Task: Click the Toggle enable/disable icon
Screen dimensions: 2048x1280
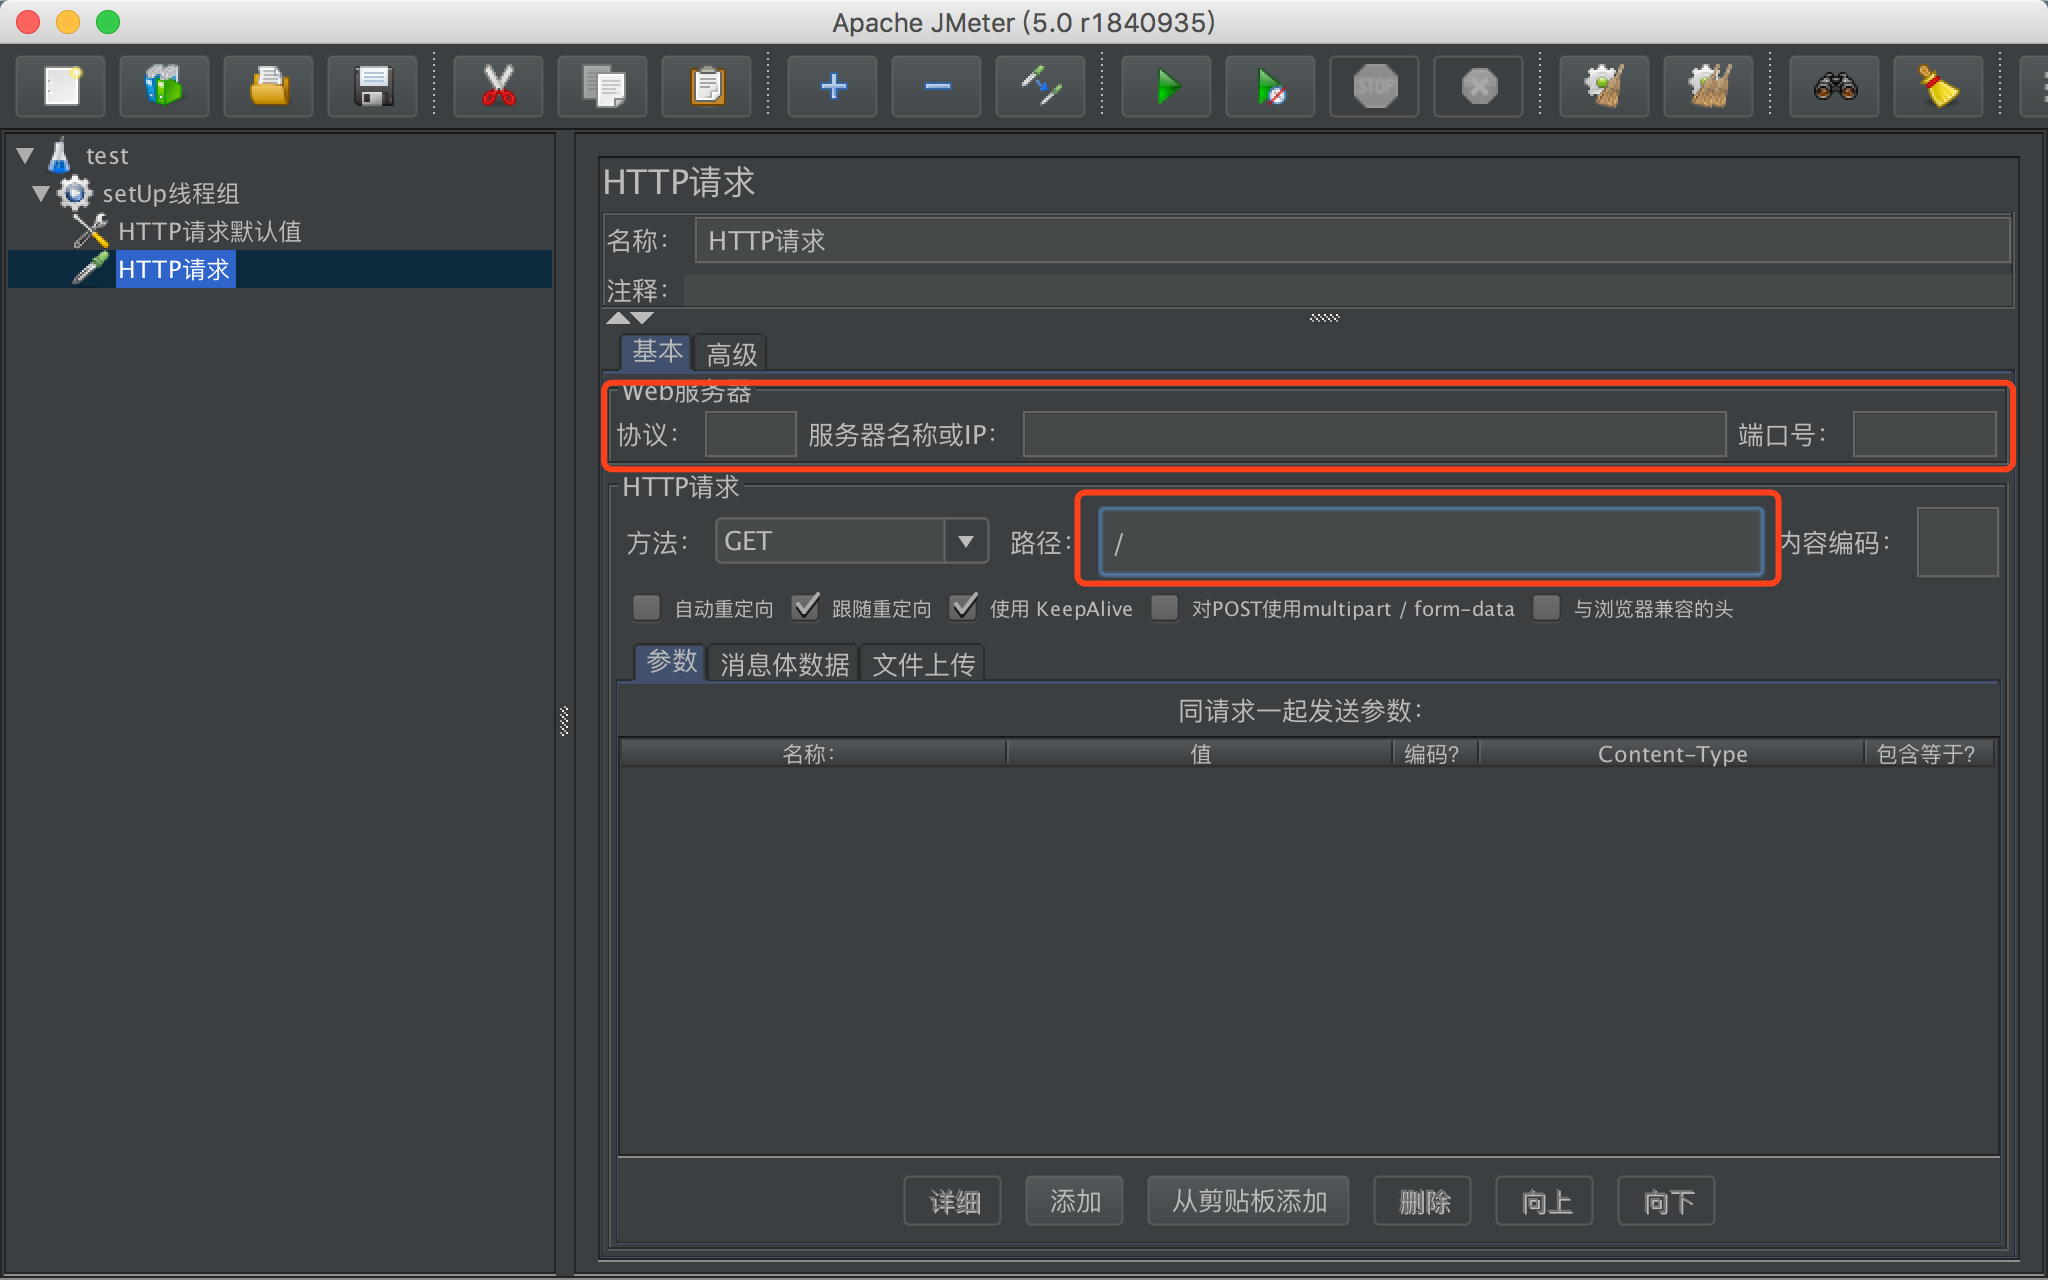Action: (1040, 86)
